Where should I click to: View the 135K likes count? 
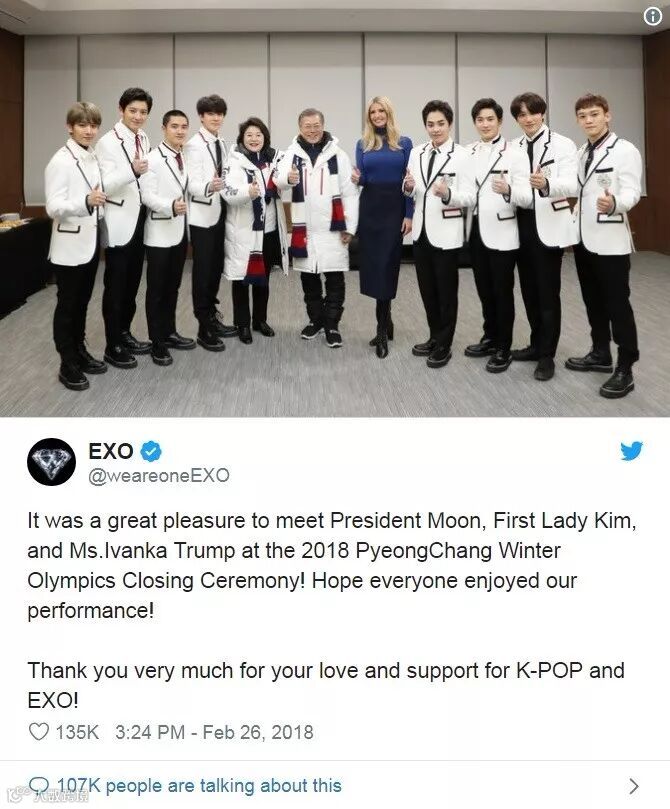(77, 732)
